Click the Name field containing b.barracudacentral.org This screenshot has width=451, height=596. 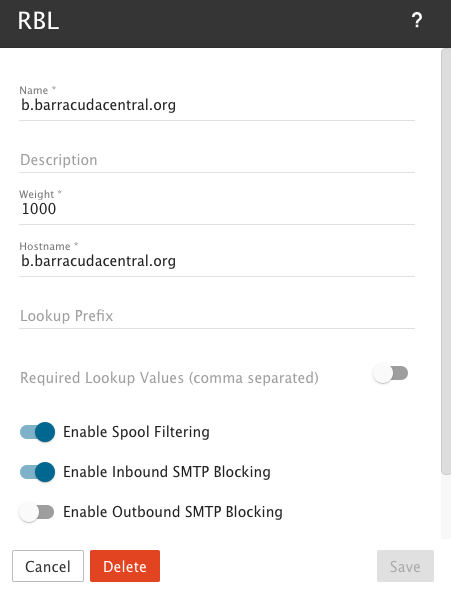(217, 105)
